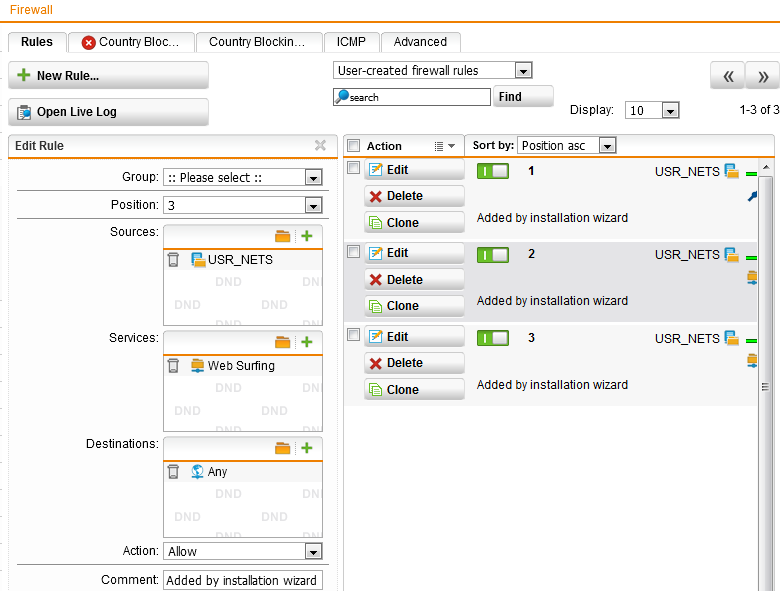The width and height of the screenshot is (780, 591).
Task: Switch to the ICMP tab
Action: (x=351, y=42)
